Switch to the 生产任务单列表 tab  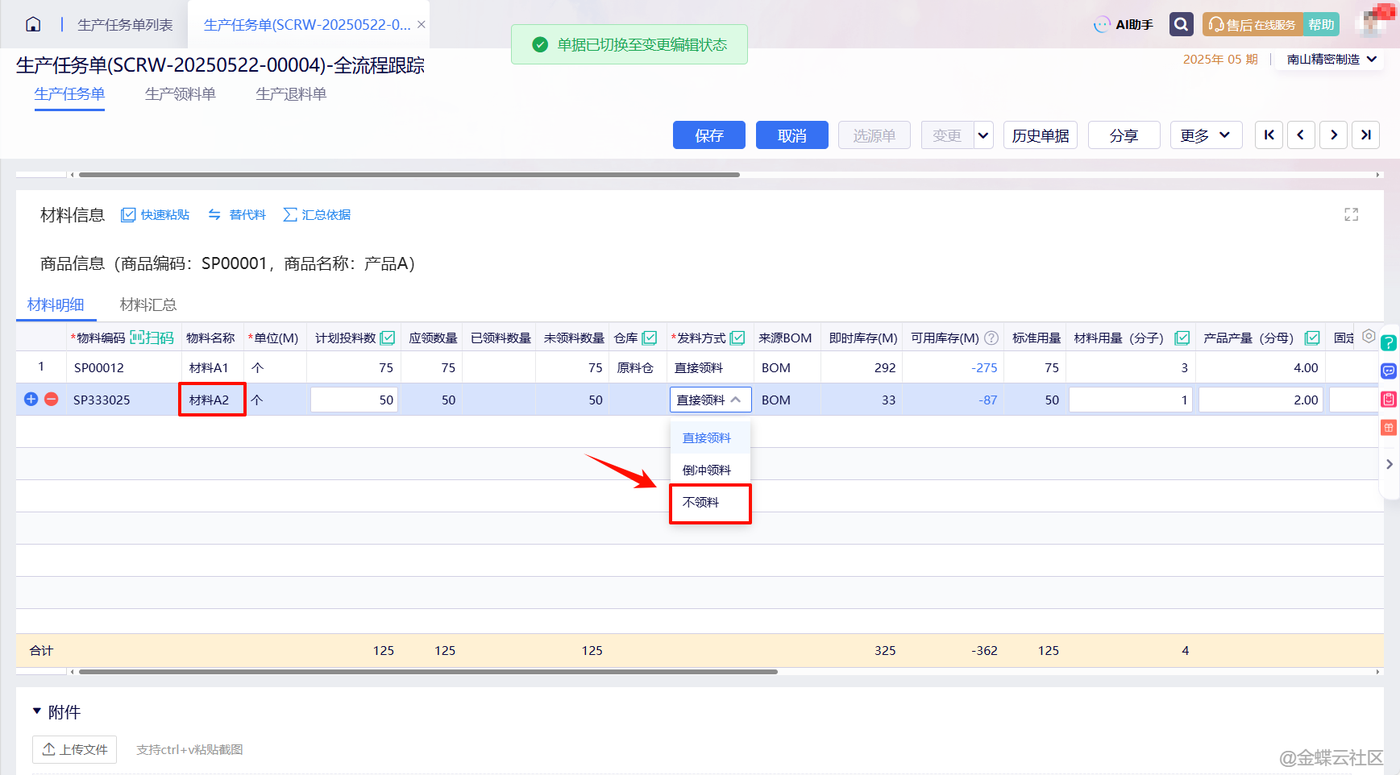click(125, 24)
